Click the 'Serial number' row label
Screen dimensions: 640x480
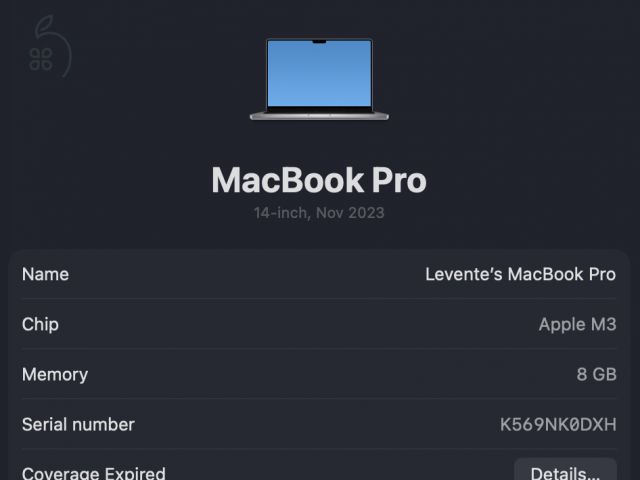78,424
